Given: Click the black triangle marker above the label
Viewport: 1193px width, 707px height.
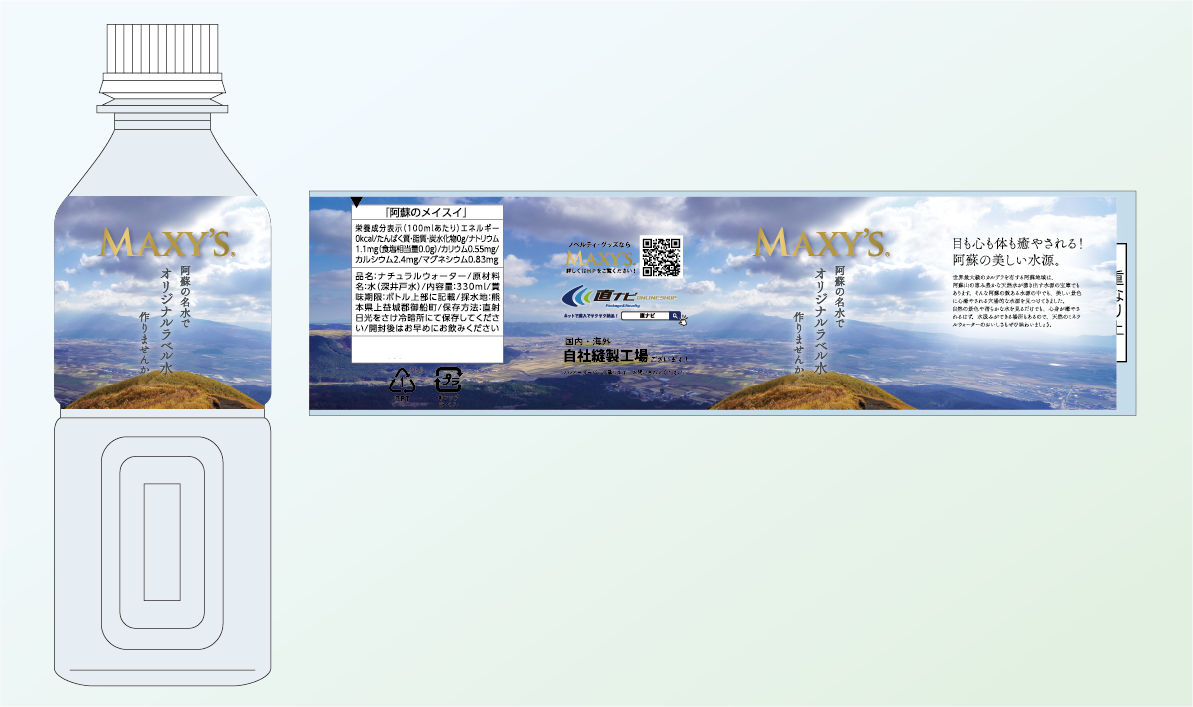Looking at the screenshot, I should pyautogui.click(x=357, y=202).
